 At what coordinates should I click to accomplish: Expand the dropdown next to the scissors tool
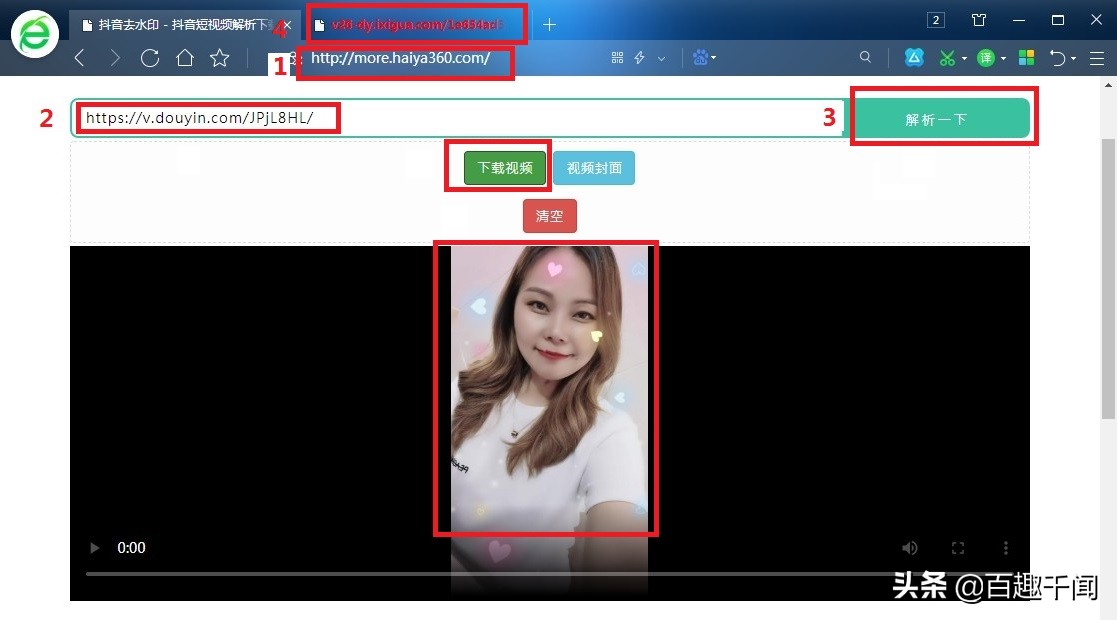[963, 57]
